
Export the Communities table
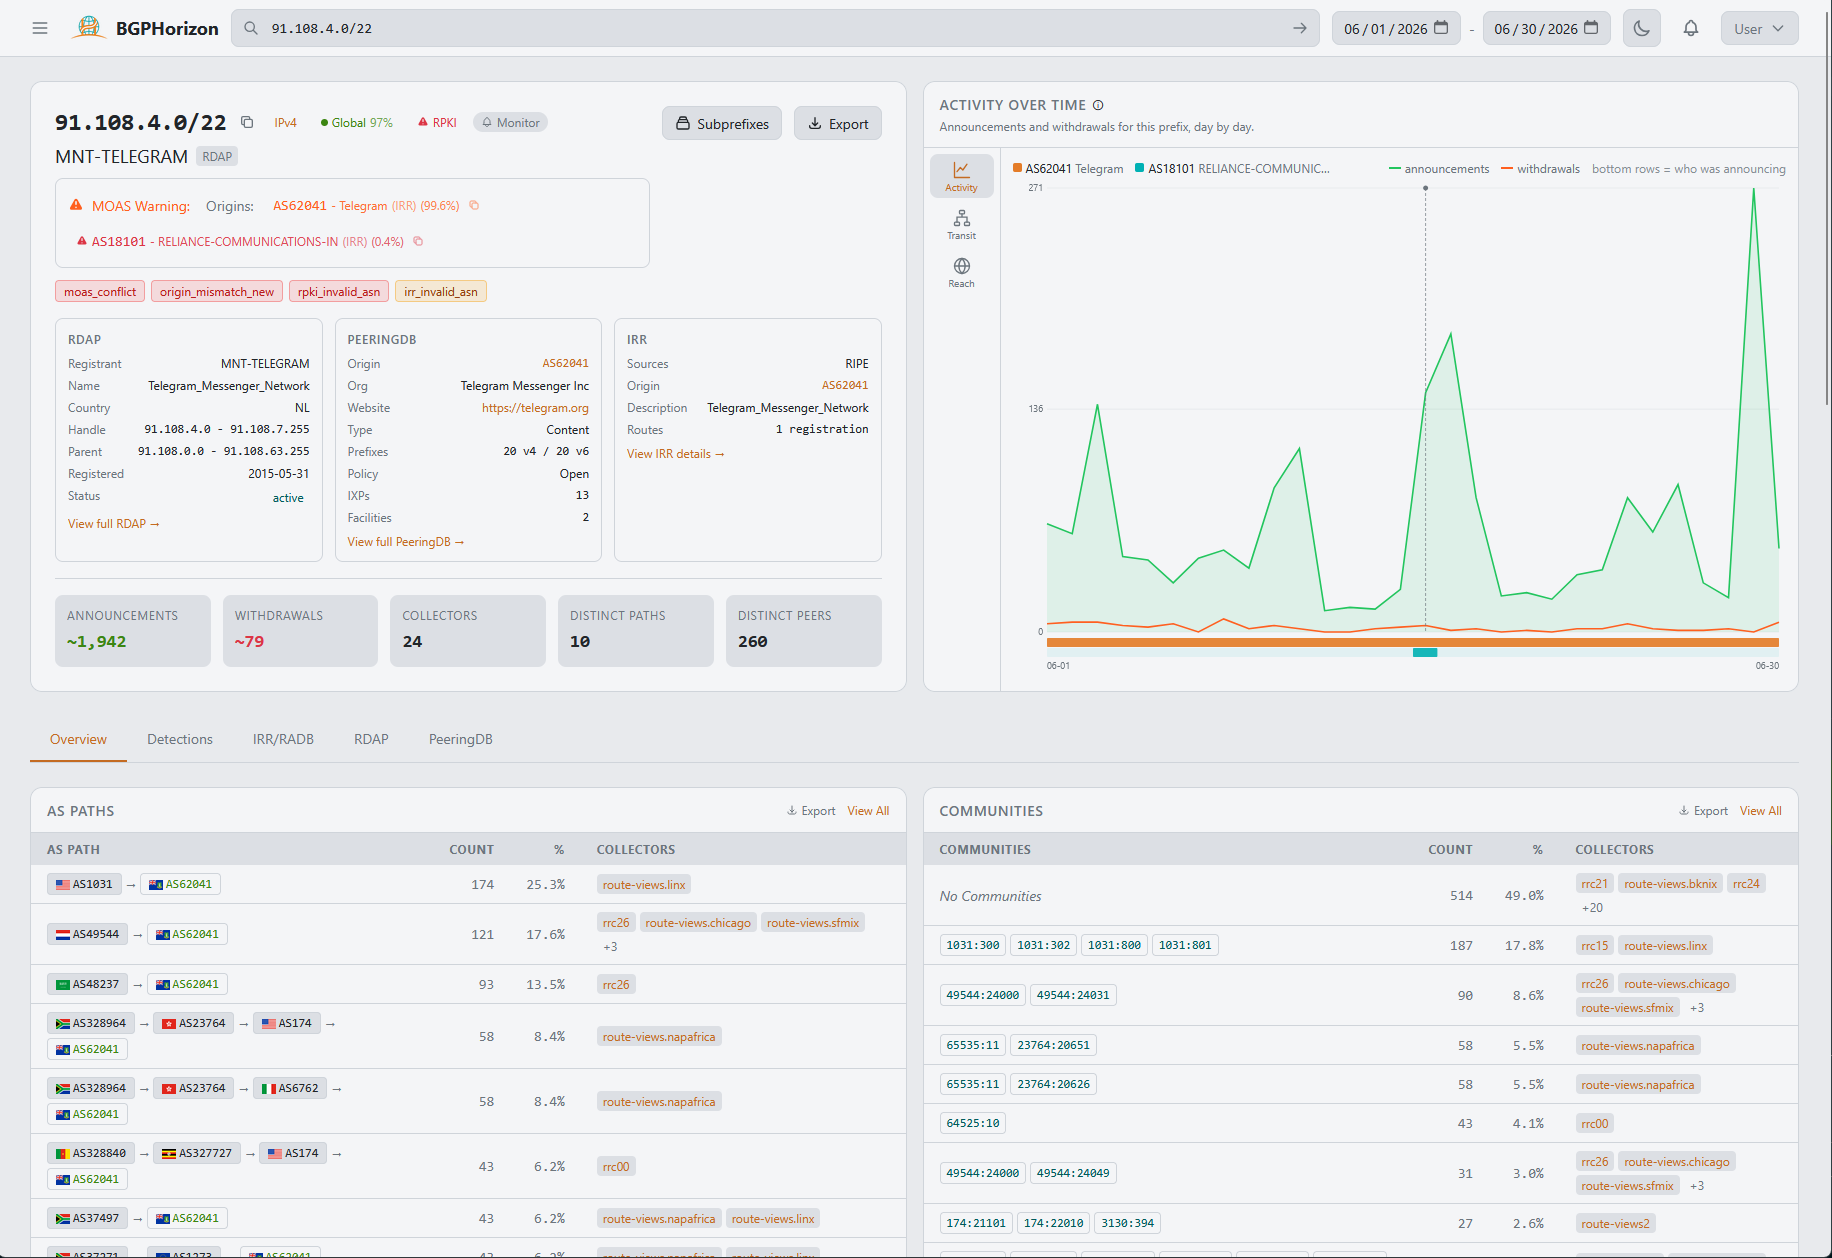click(1703, 811)
